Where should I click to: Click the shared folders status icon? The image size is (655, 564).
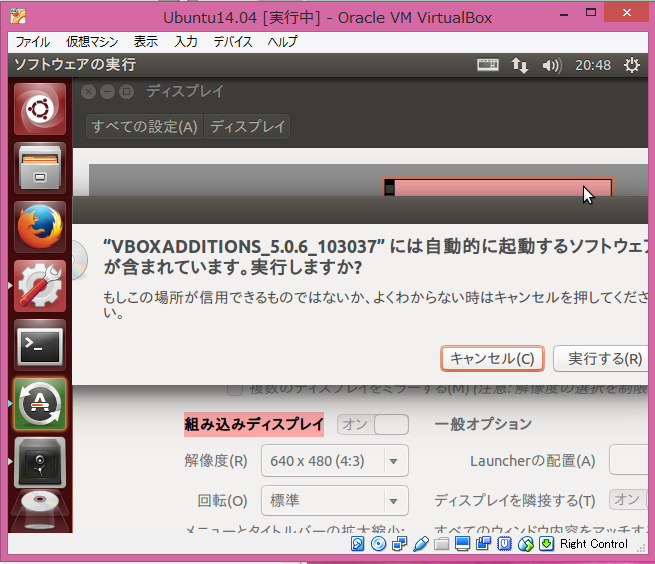(x=442, y=544)
